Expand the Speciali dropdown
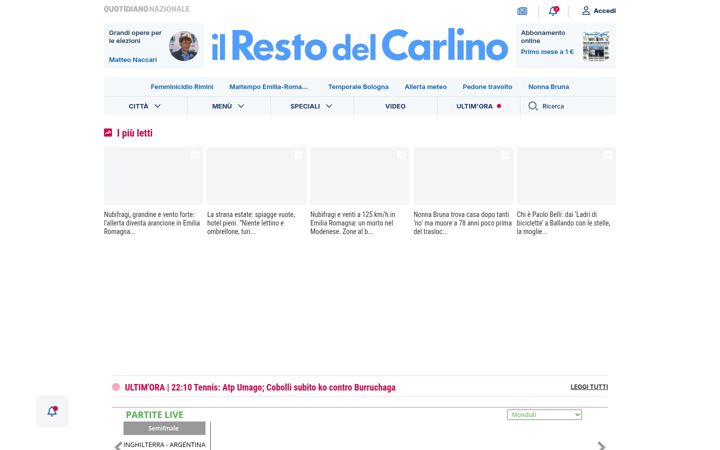 click(312, 106)
